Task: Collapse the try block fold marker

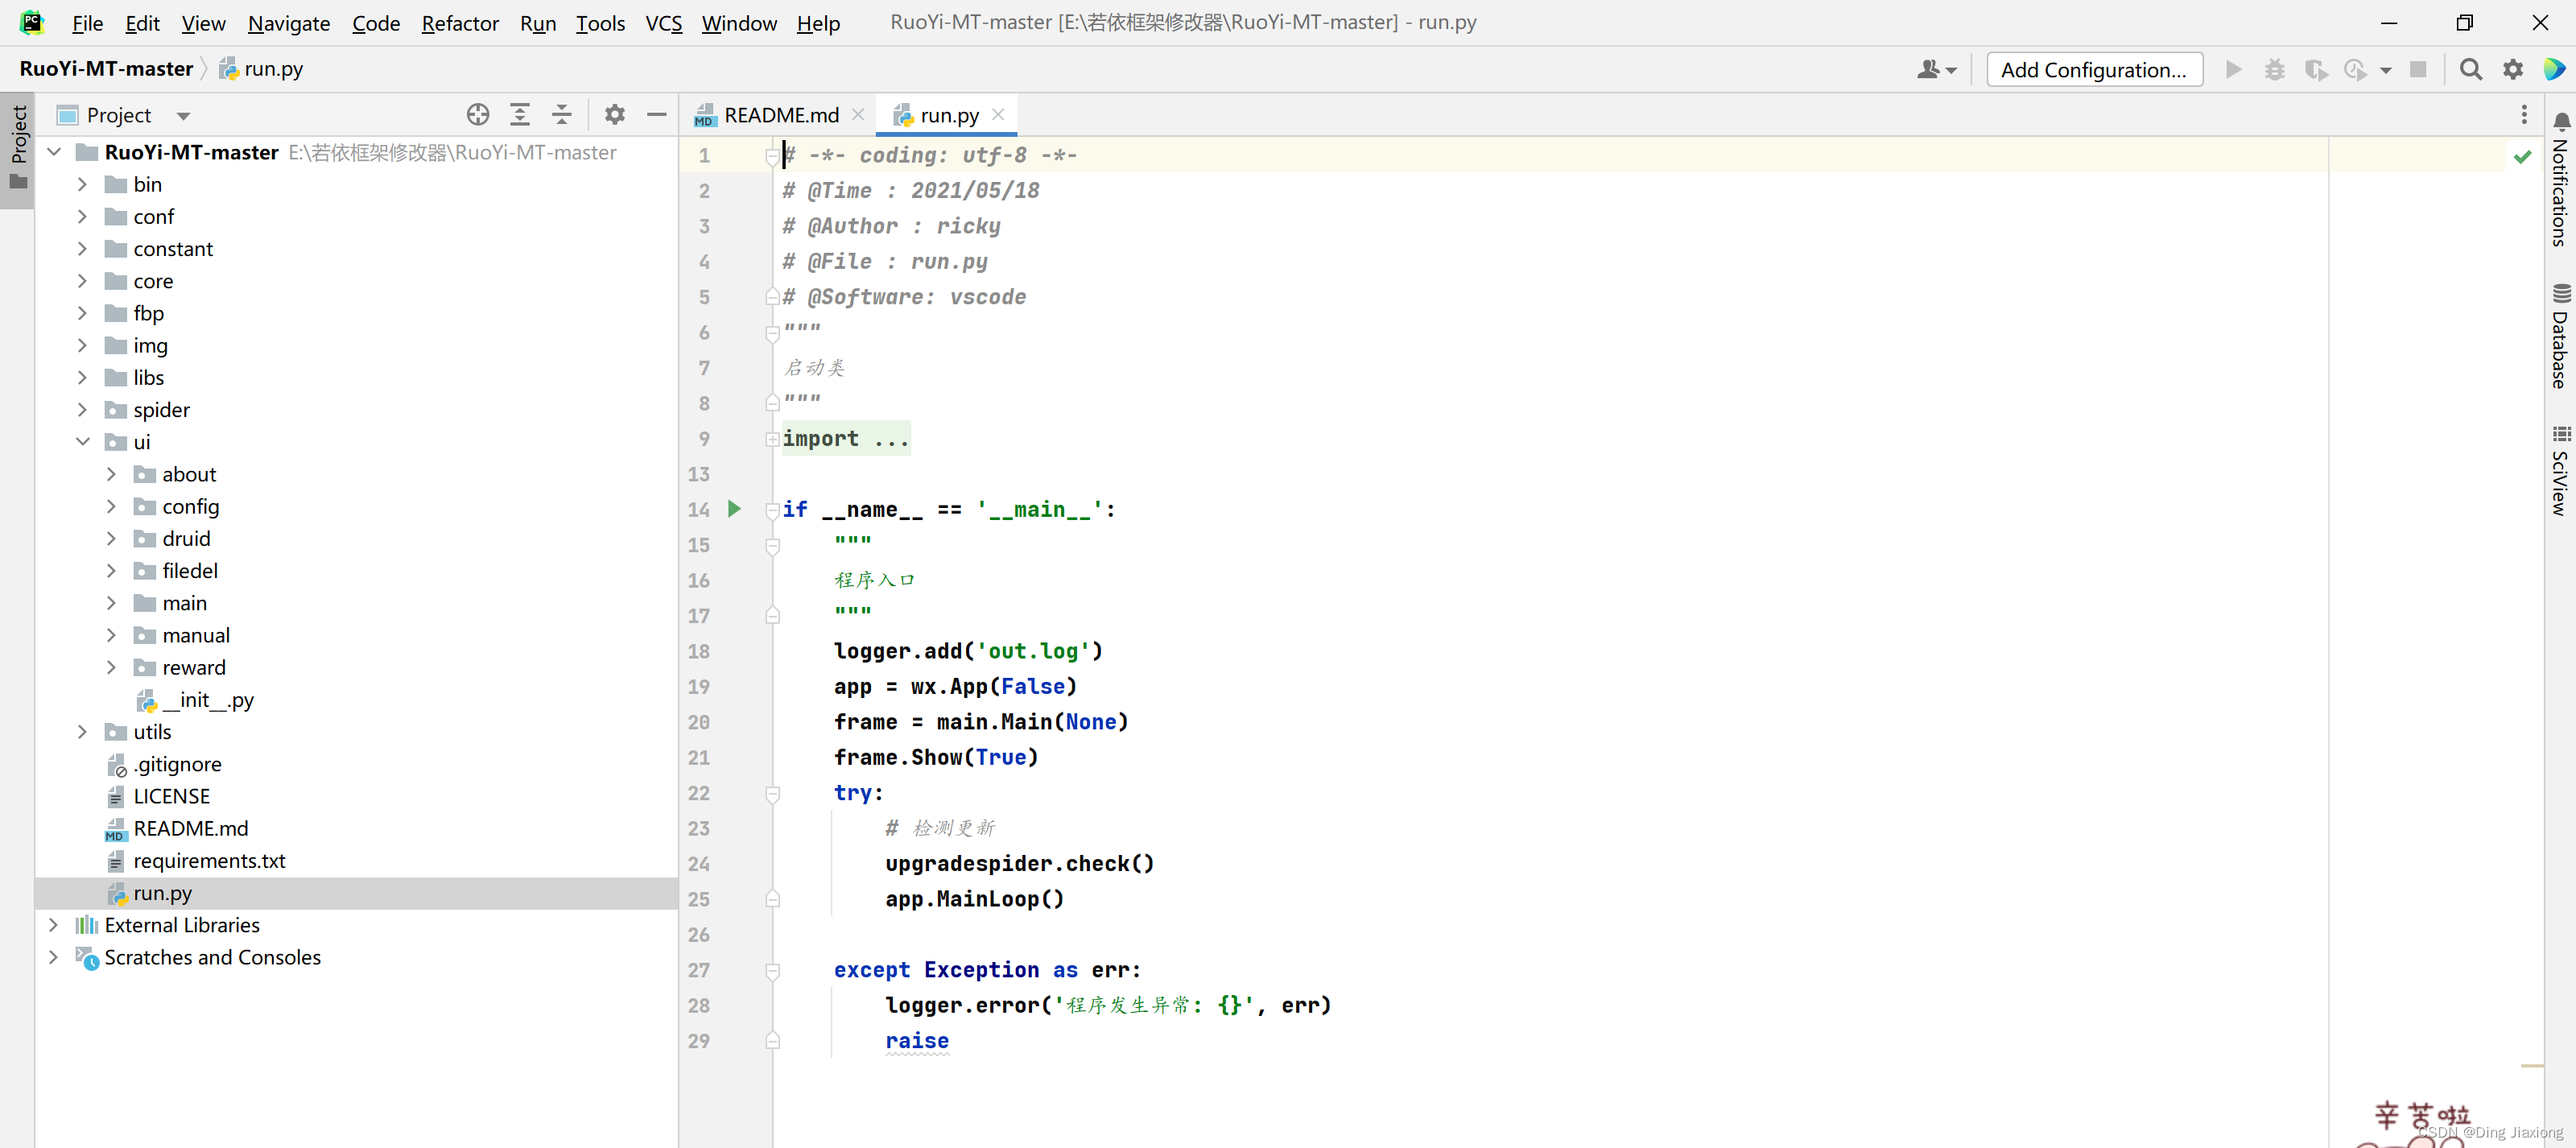Action: coord(772,794)
